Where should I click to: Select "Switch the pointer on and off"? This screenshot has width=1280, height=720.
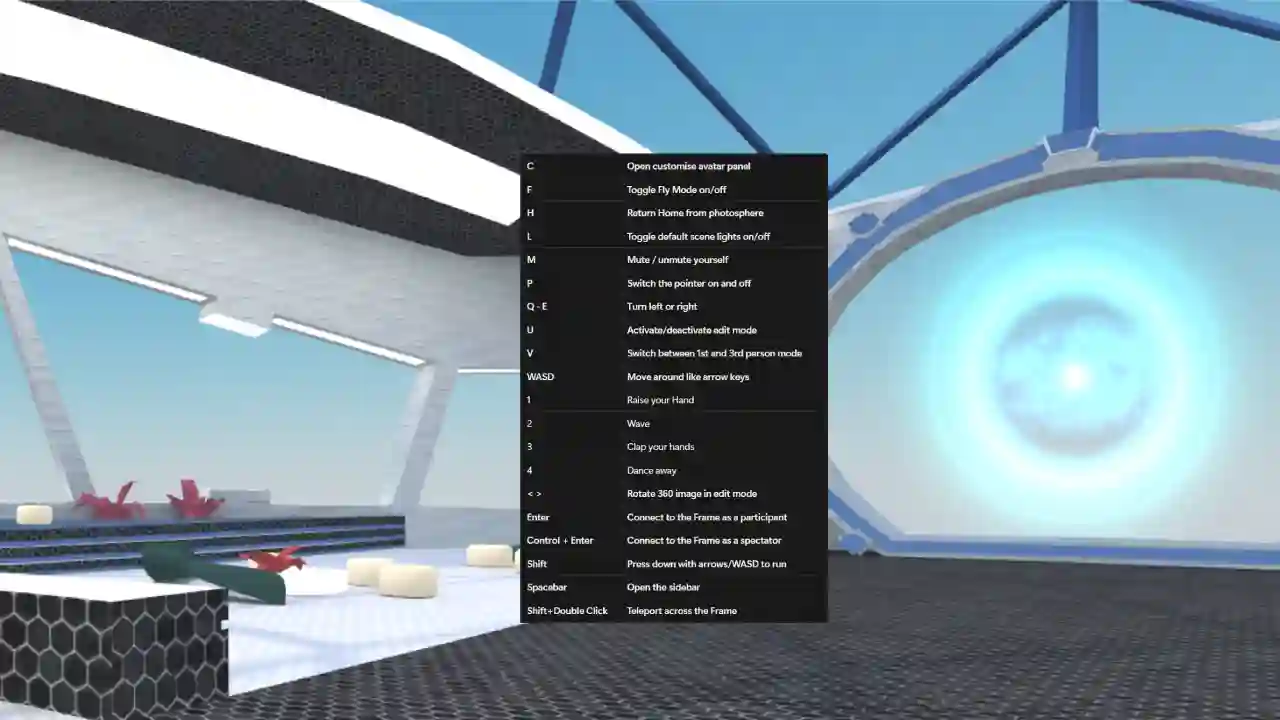[689, 283]
